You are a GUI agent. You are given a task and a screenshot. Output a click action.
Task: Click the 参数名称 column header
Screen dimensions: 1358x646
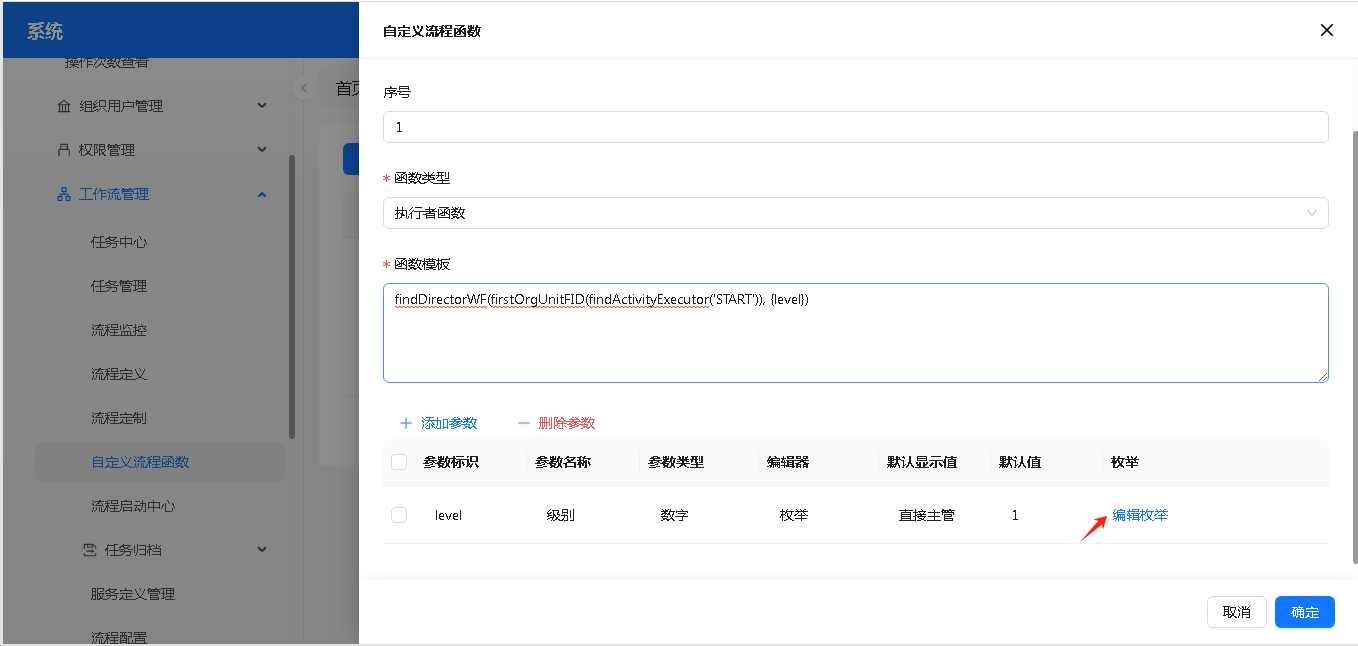click(x=563, y=462)
